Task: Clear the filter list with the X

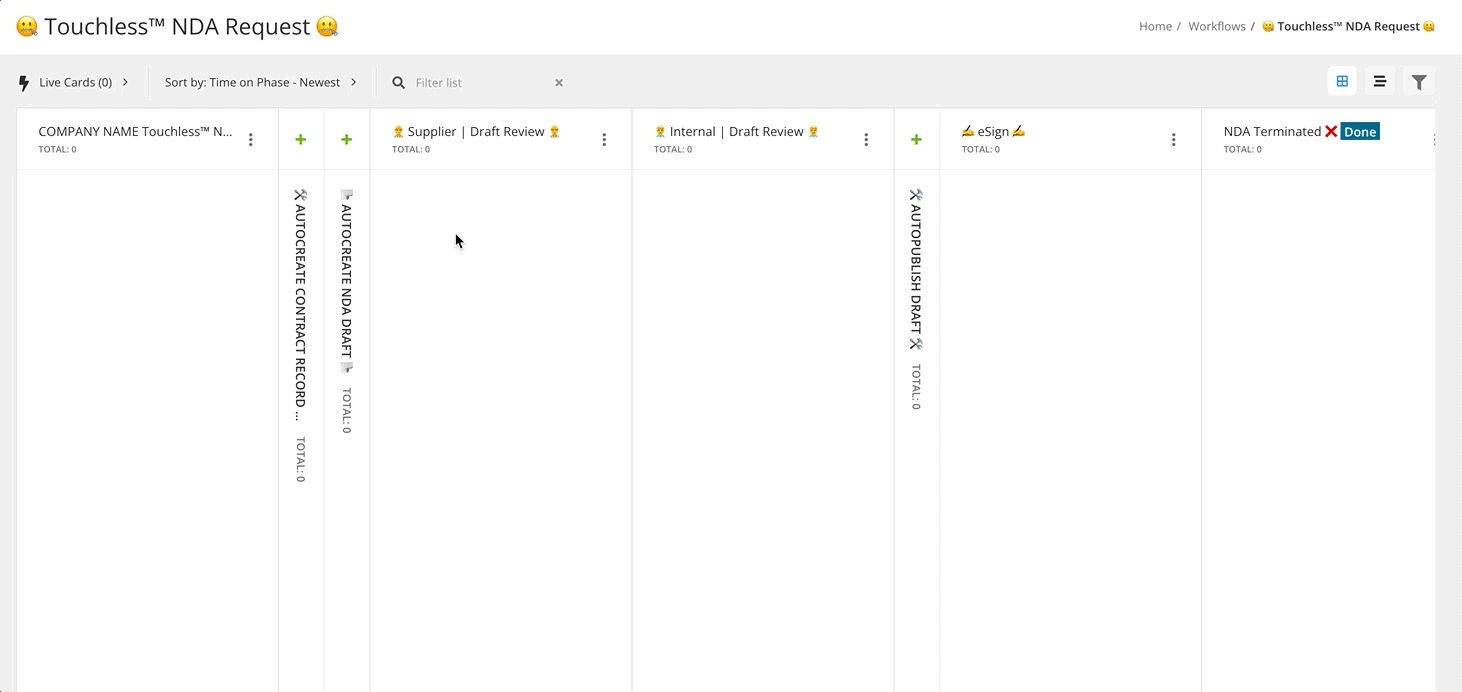Action: tap(559, 83)
